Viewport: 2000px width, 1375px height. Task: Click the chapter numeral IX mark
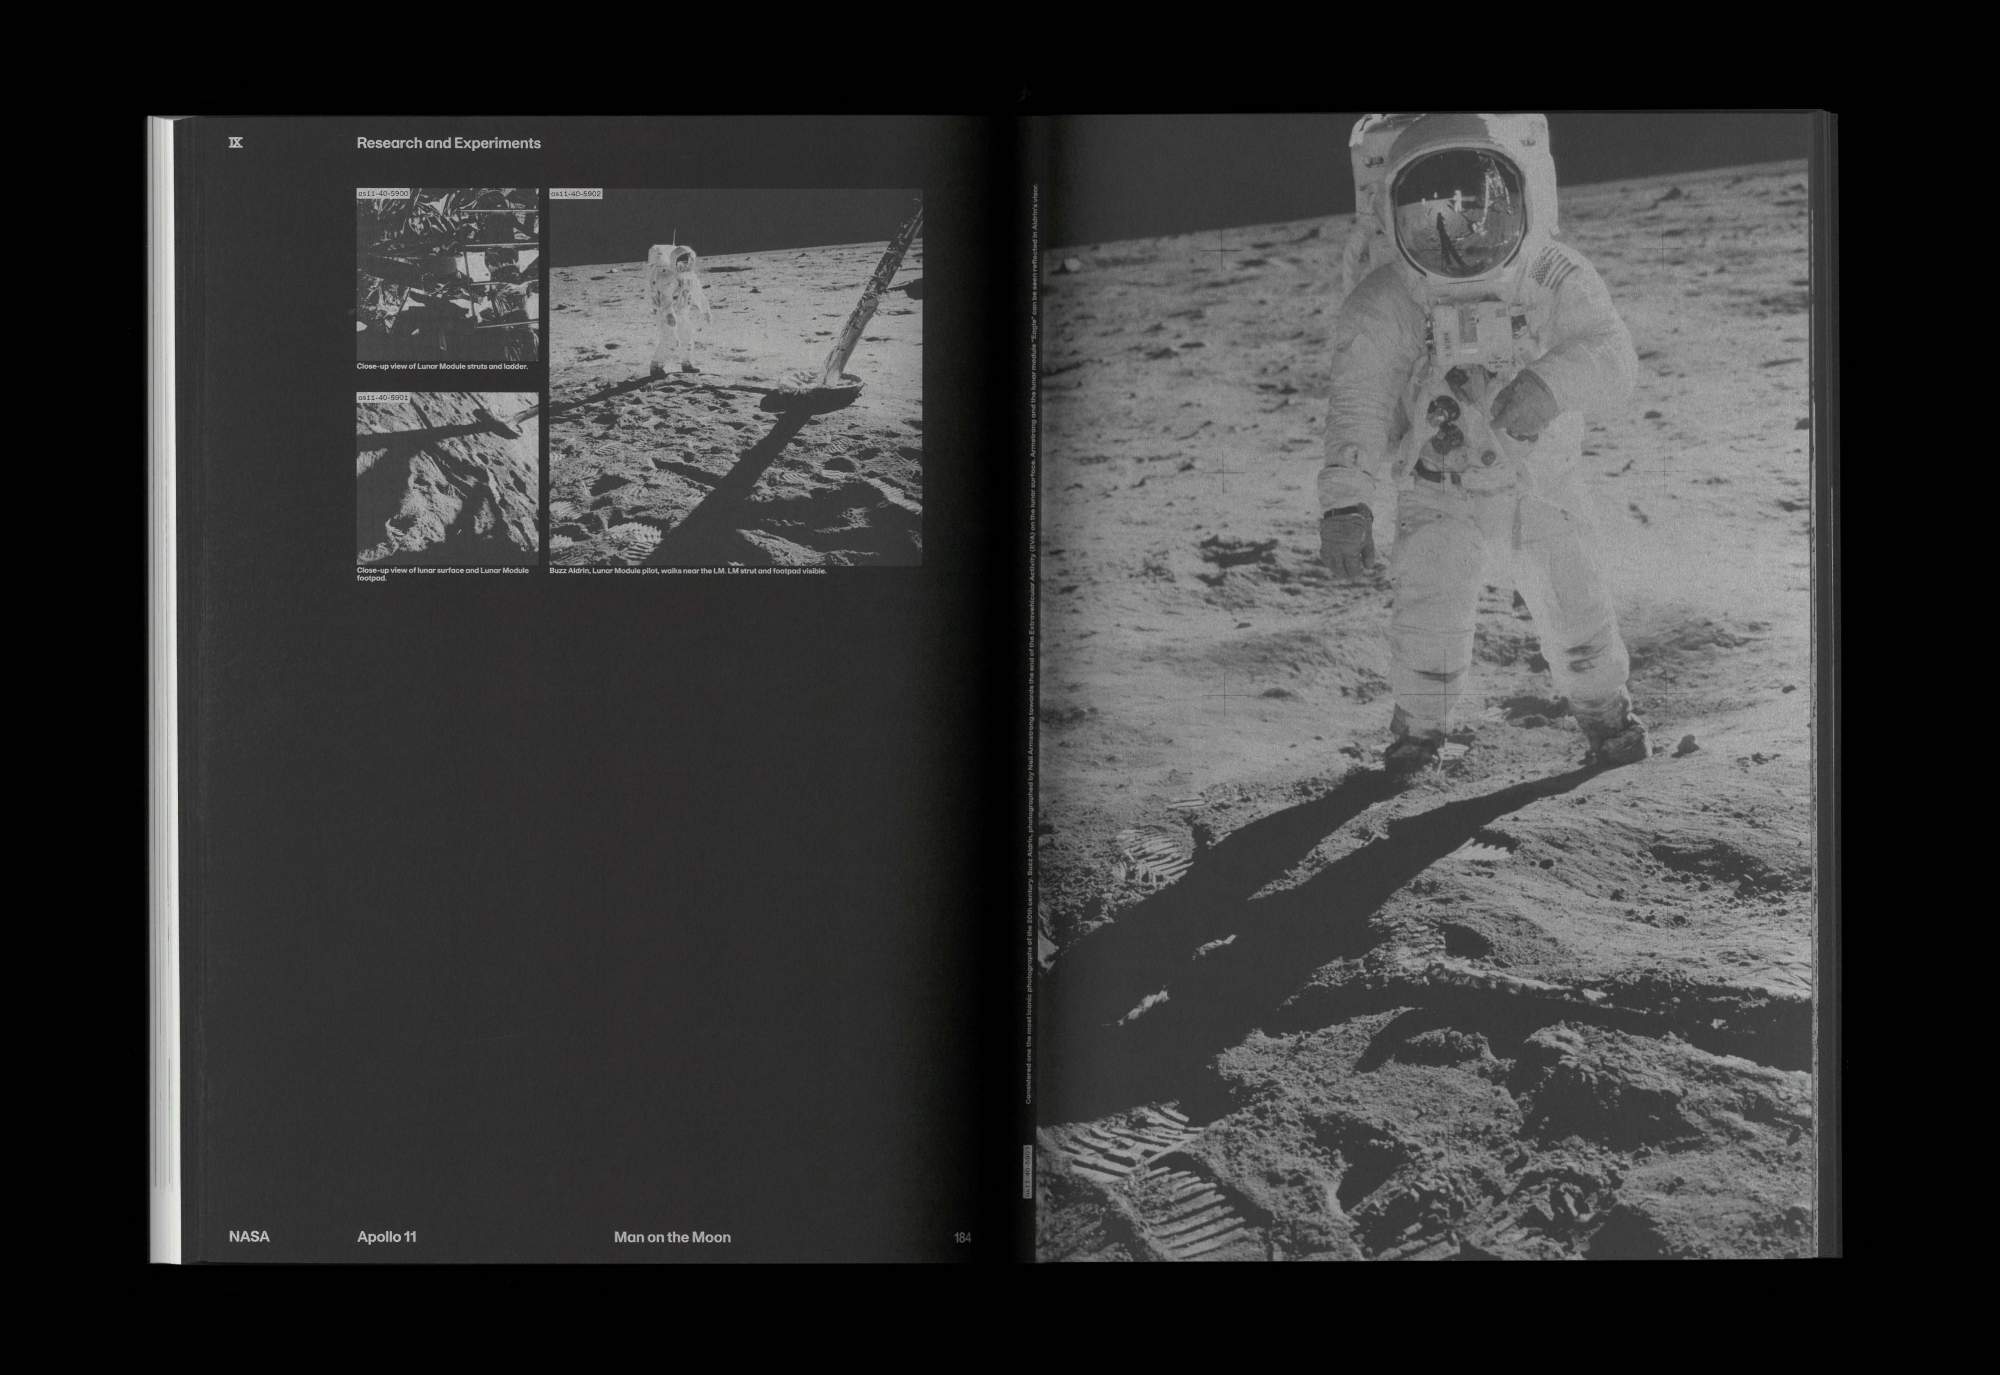pyautogui.click(x=236, y=143)
